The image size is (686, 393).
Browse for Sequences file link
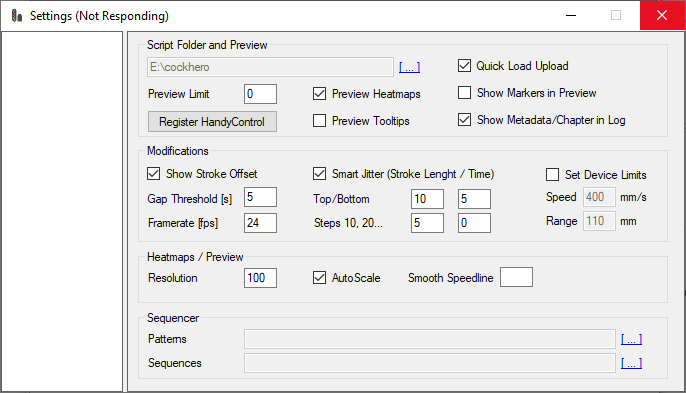click(x=631, y=363)
